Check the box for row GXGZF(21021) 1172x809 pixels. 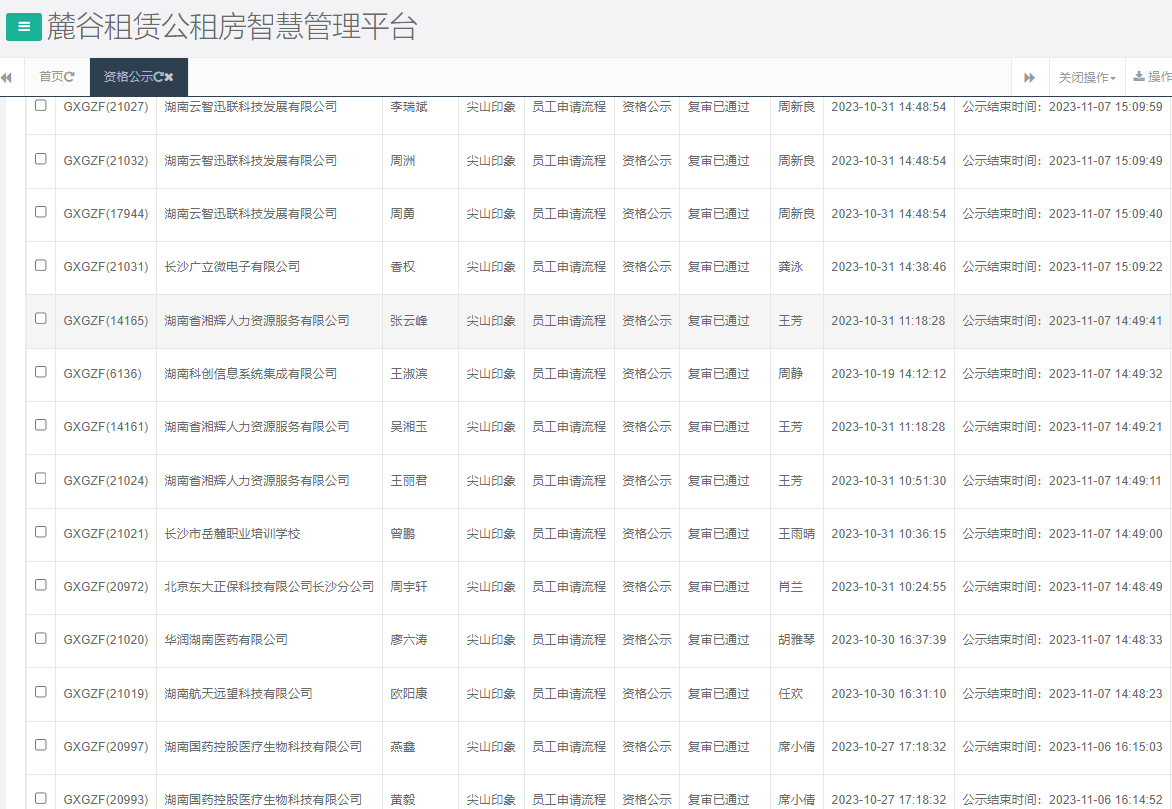41,532
